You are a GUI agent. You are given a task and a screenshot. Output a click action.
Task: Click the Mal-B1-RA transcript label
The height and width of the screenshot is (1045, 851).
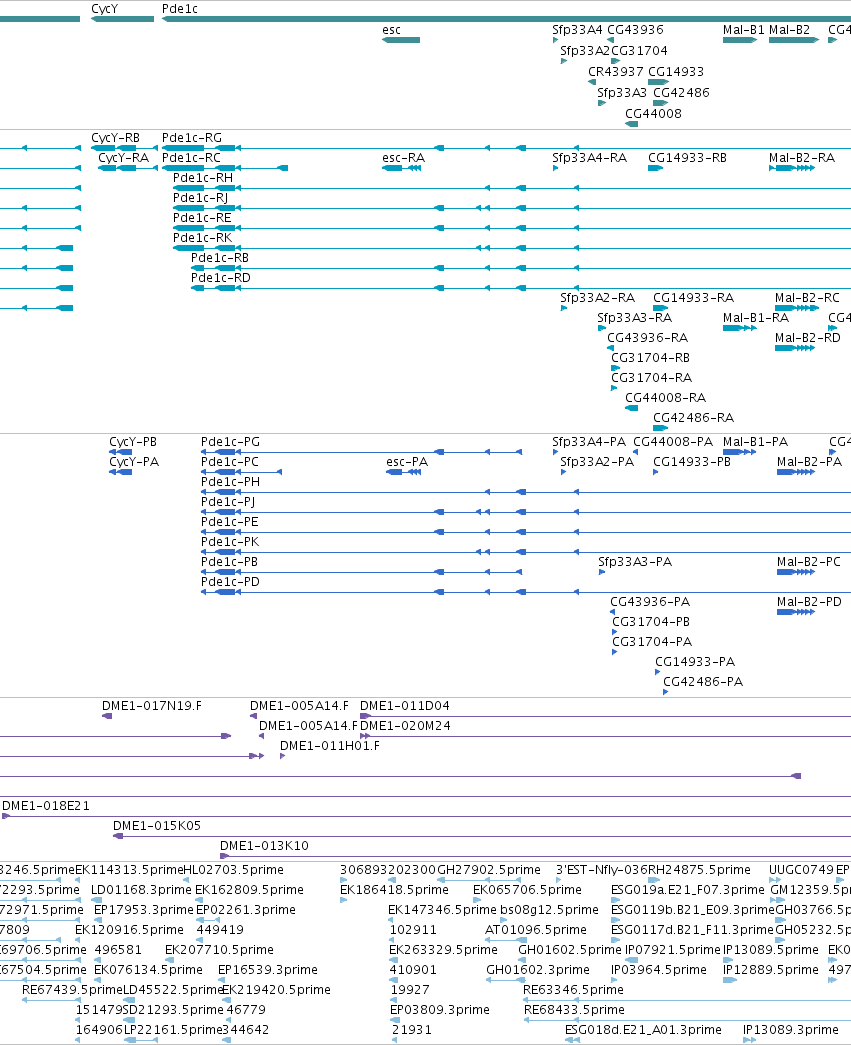point(756,317)
